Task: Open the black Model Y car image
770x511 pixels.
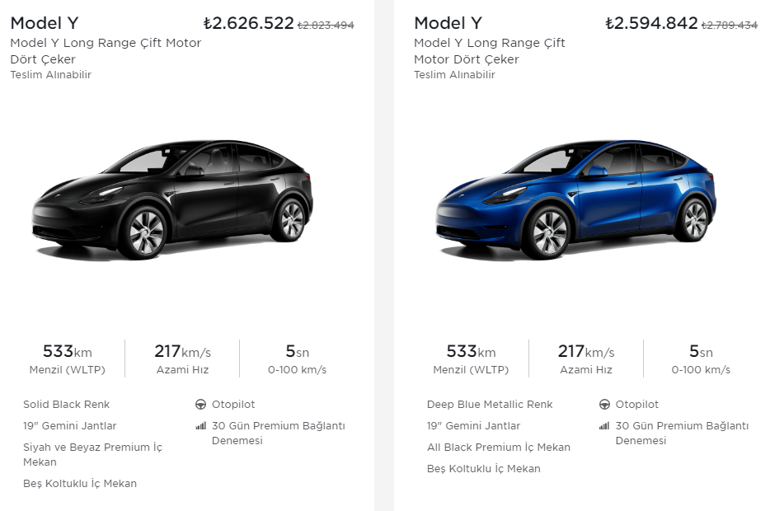Action: pos(171,200)
